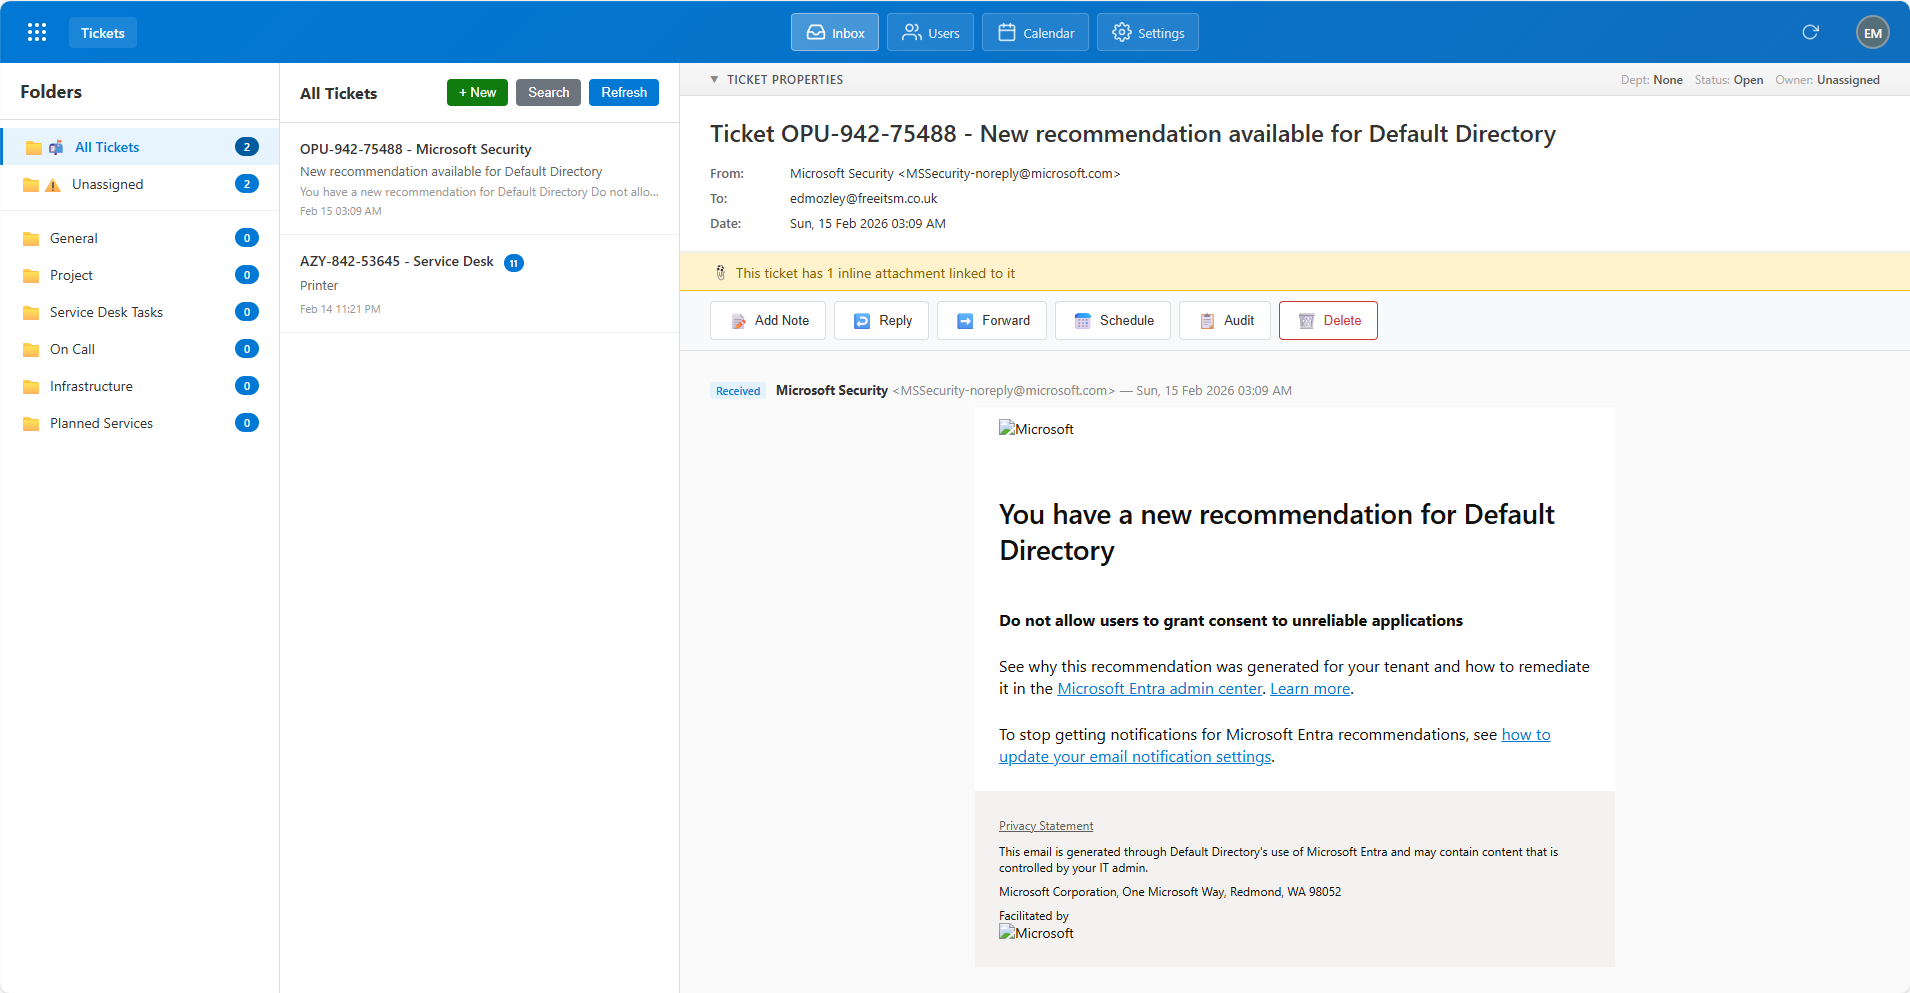Click the inline attachment notice bar

[1294, 272]
